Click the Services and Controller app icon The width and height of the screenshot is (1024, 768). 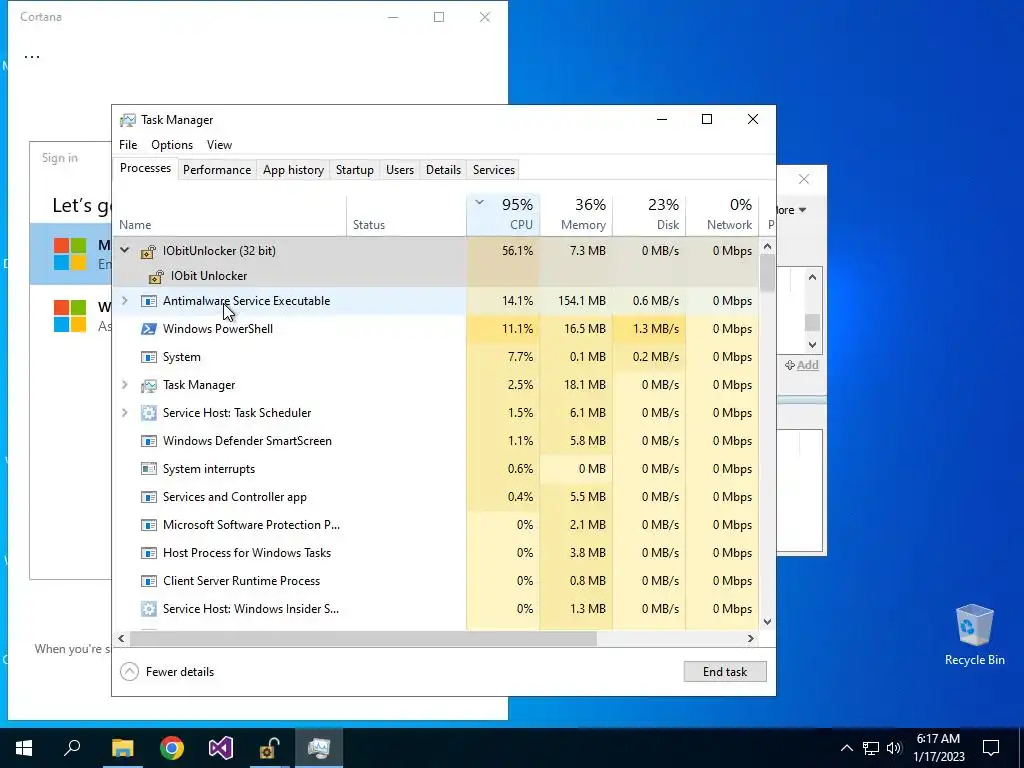click(149, 497)
